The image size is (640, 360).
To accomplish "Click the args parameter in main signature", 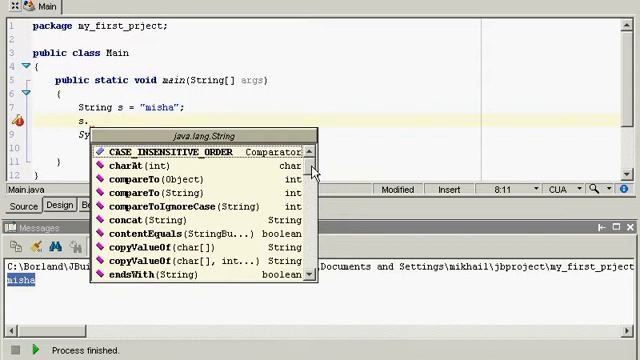I will coord(252,80).
